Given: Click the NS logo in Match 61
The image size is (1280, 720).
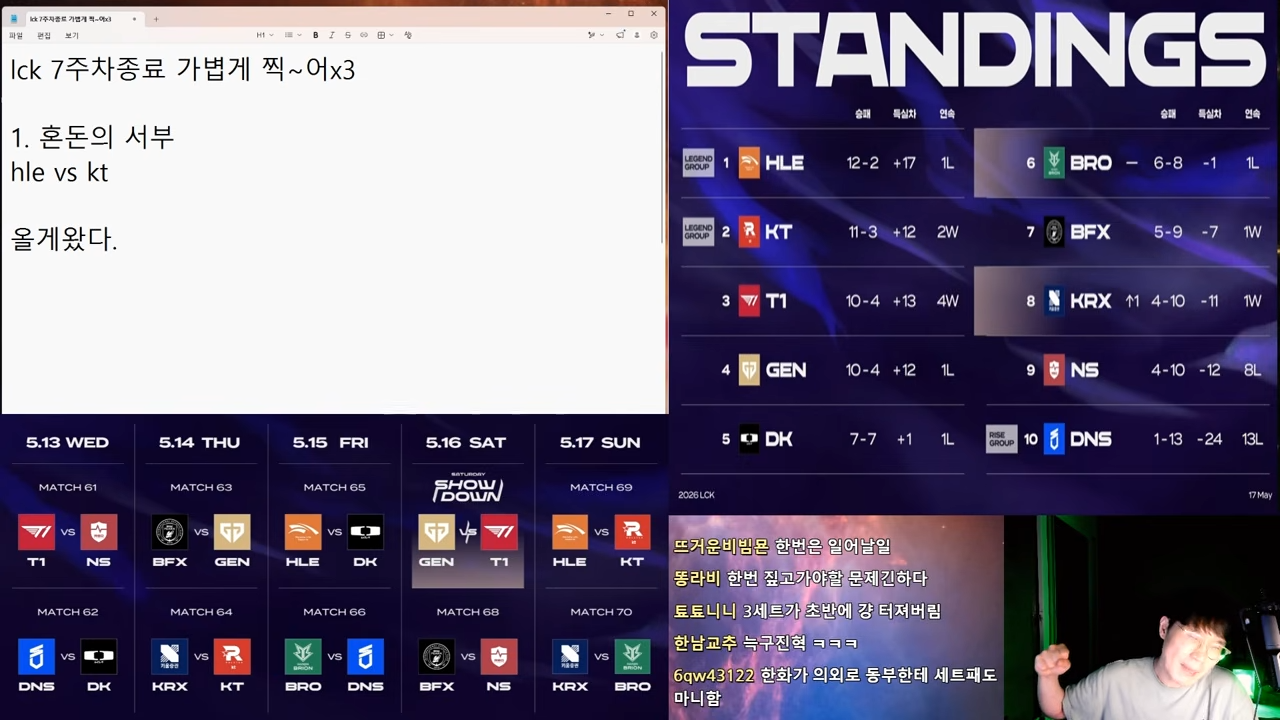Looking at the screenshot, I should coord(99,532).
